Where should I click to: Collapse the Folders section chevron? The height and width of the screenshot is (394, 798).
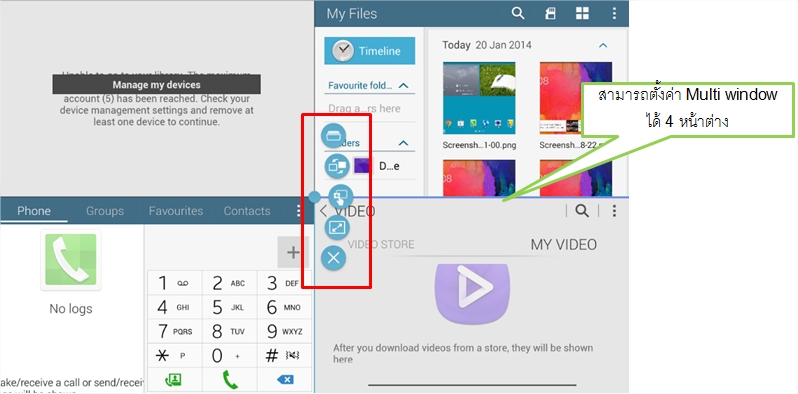click(404, 143)
